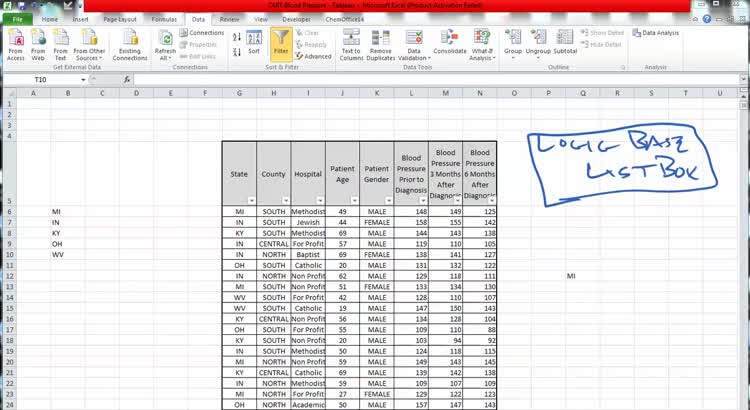Switch to the Review tab

tap(229, 20)
